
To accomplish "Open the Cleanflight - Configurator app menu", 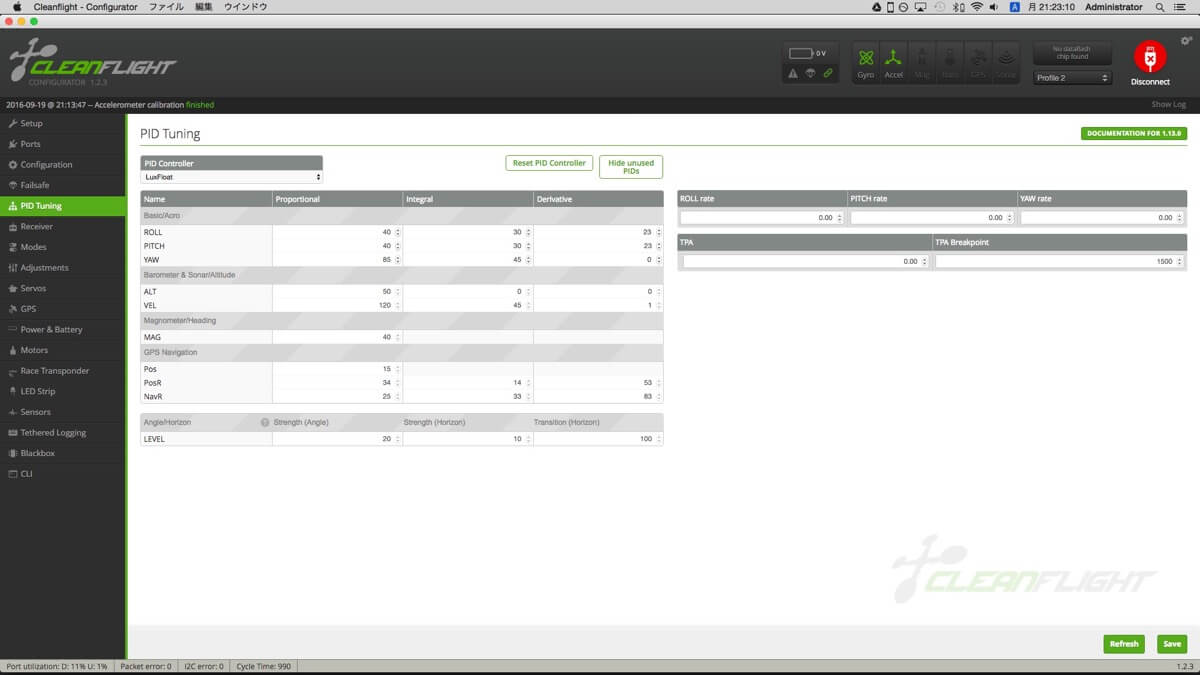I will (85, 7).
